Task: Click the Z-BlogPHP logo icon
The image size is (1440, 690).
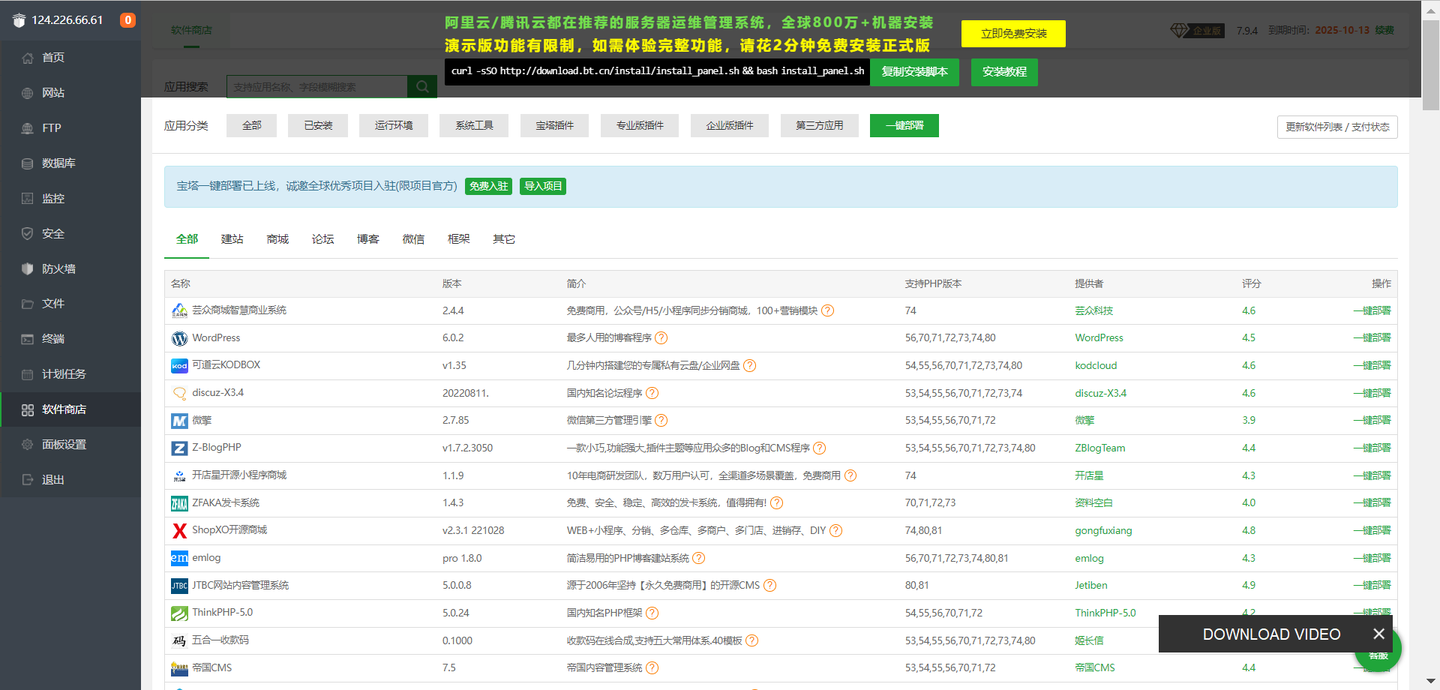Action: pos(180,448)
